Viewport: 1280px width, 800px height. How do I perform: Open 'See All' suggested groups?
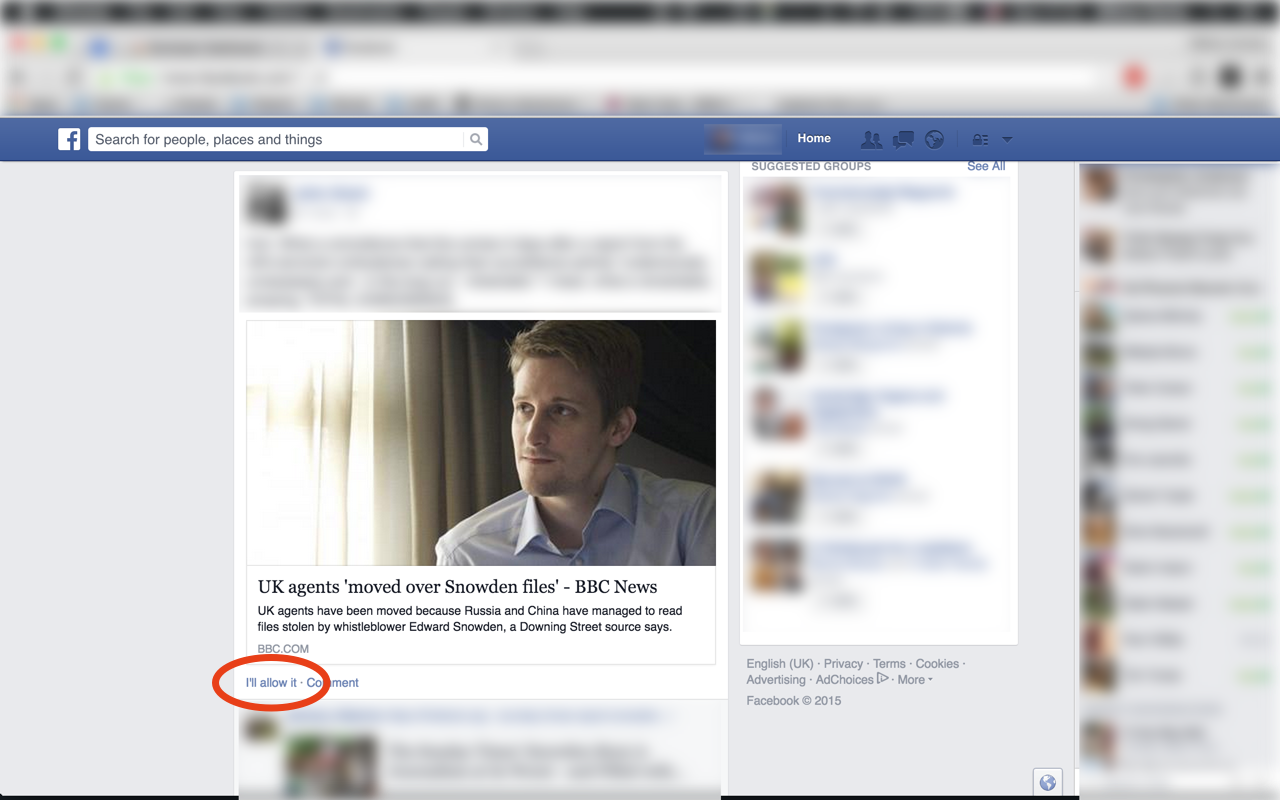point(986,166)
